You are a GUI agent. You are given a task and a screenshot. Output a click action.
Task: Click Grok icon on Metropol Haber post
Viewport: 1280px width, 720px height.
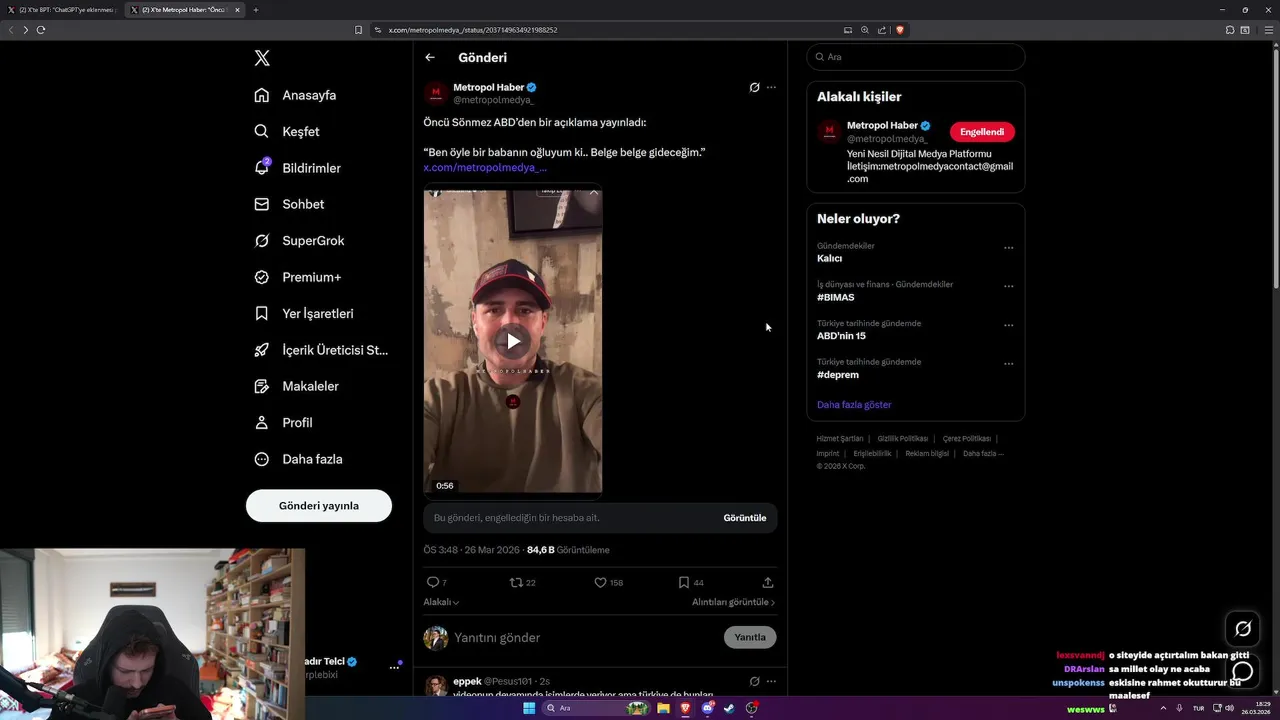tap(755, 87)
